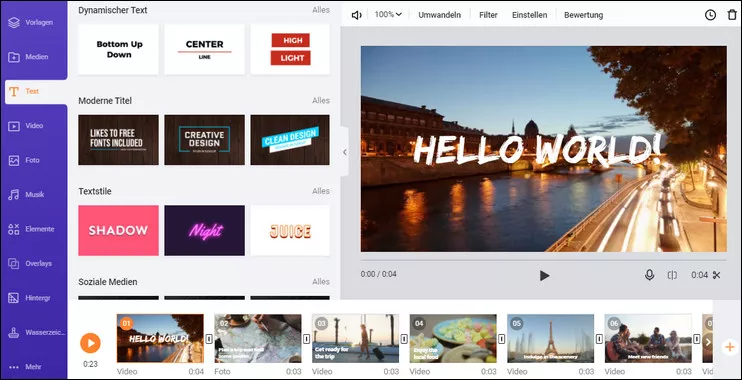
Task: Click transition between clips 05 and 06
Action: (x=600, y=339)
